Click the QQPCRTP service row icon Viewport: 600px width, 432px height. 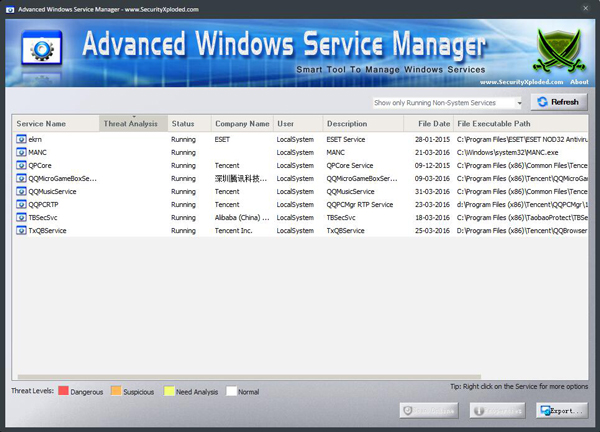tap(21, 204)
